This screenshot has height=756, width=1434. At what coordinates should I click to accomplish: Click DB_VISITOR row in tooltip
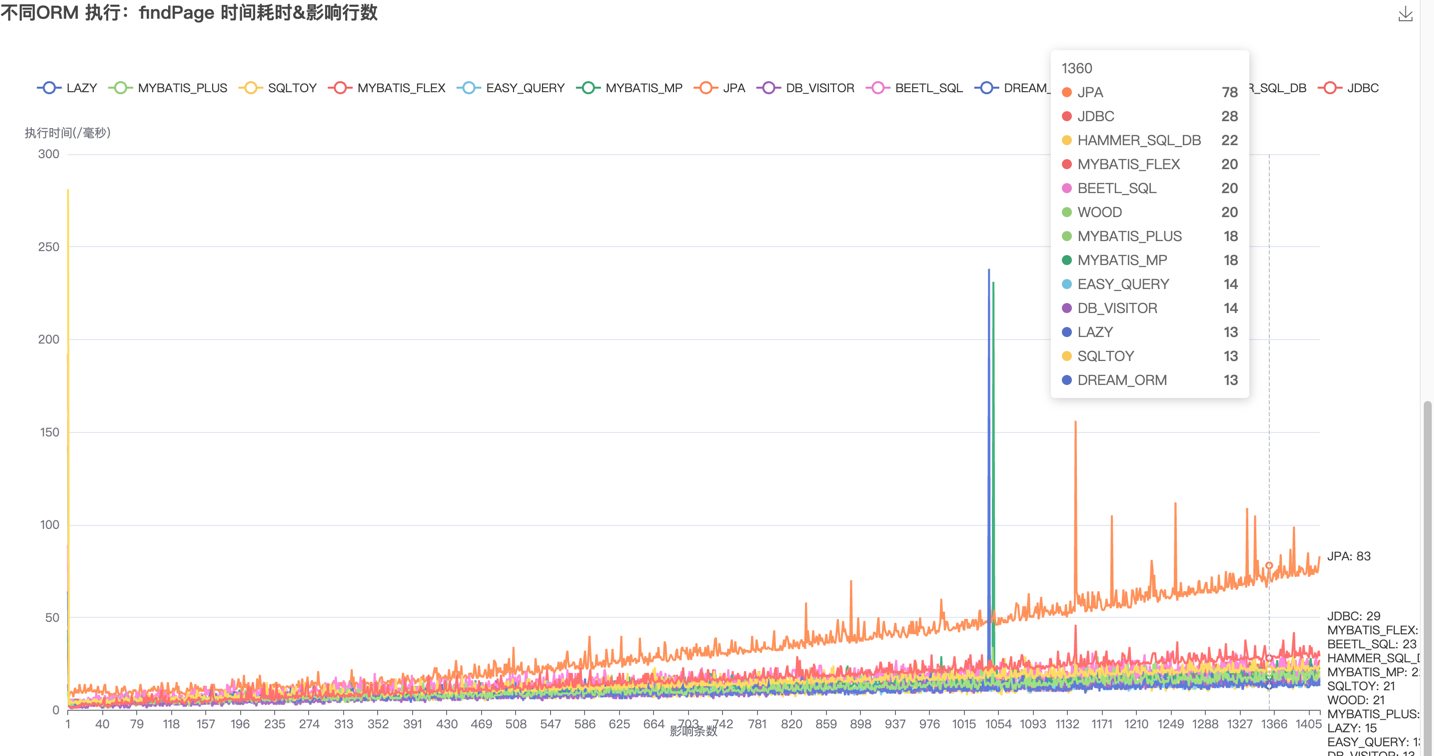[x=1149, y=308]
